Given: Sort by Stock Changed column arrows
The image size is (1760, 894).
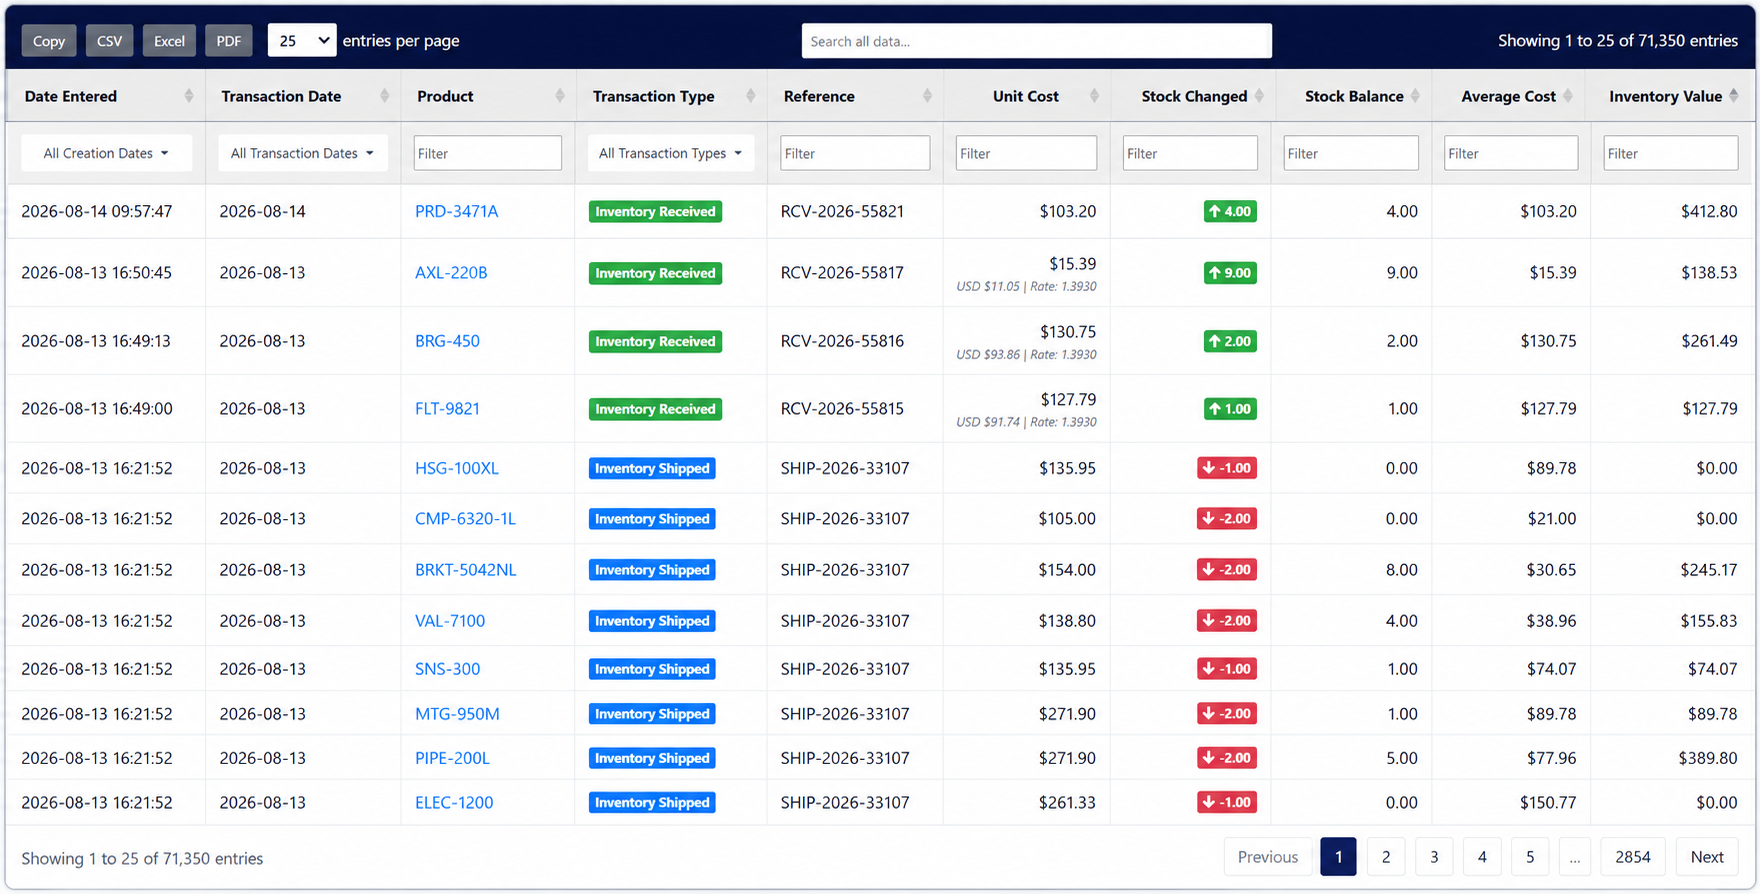Looking at the screenshot, I should [1259, 96].
